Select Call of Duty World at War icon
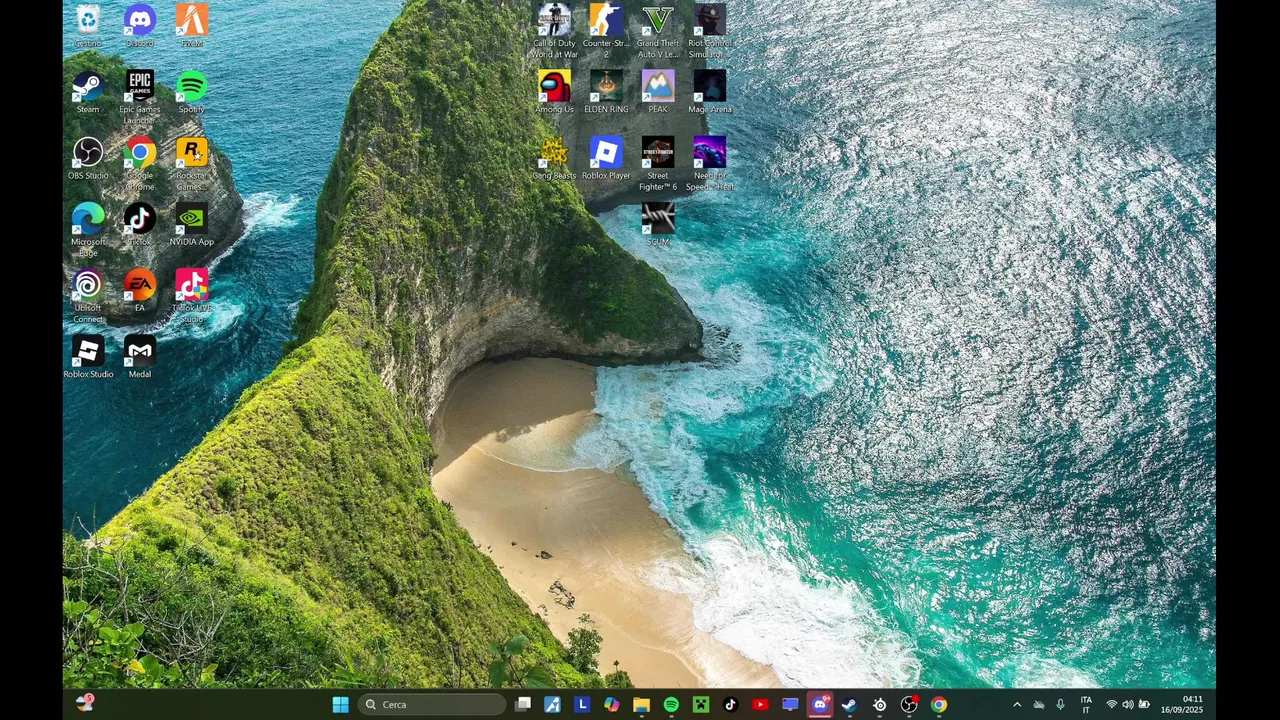Image resolution: width=1280 pixels, height=720 pixels. 554,31
